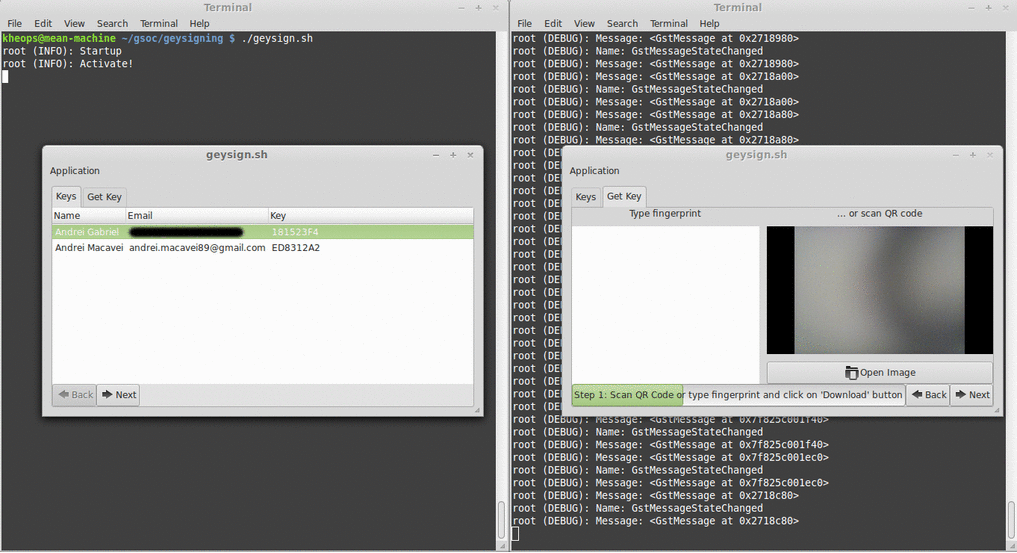
Task: Click Application label in left geysign window
Action: (x=75, y=171)
